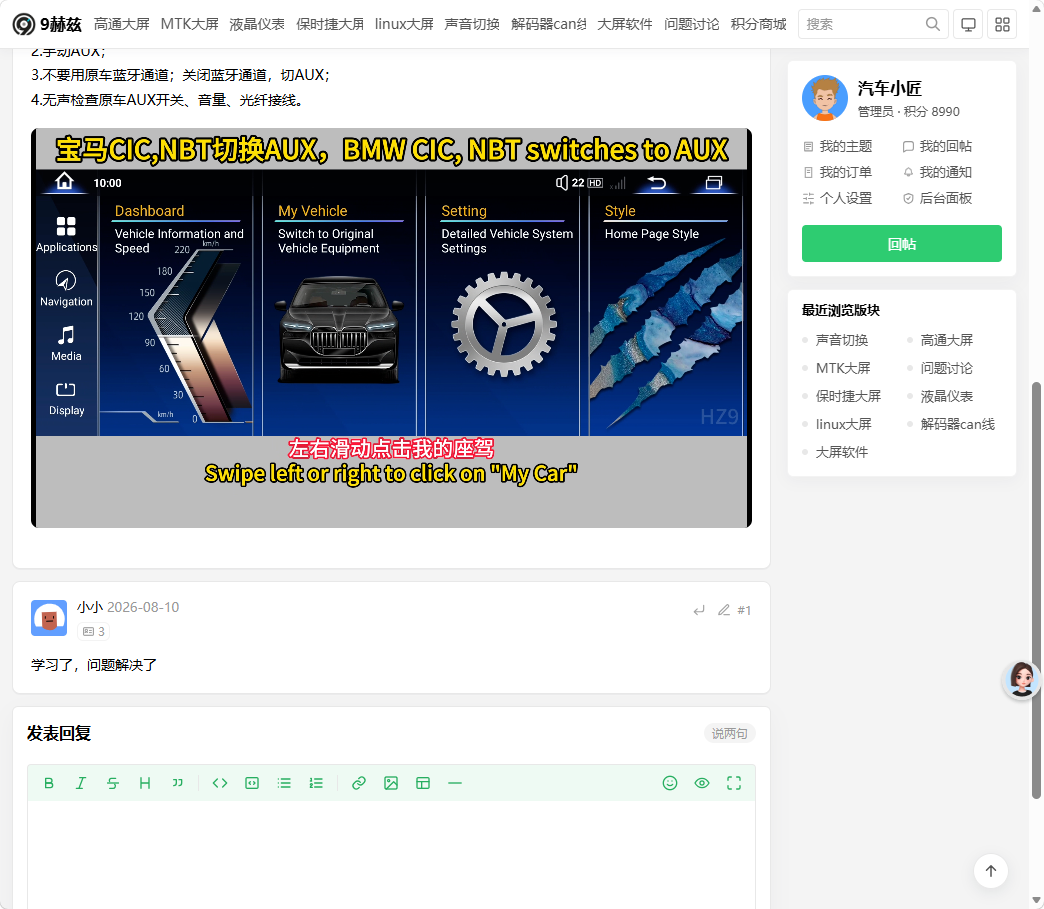
Task: Insert inline code in reply editor
Action: coord(220,783)
